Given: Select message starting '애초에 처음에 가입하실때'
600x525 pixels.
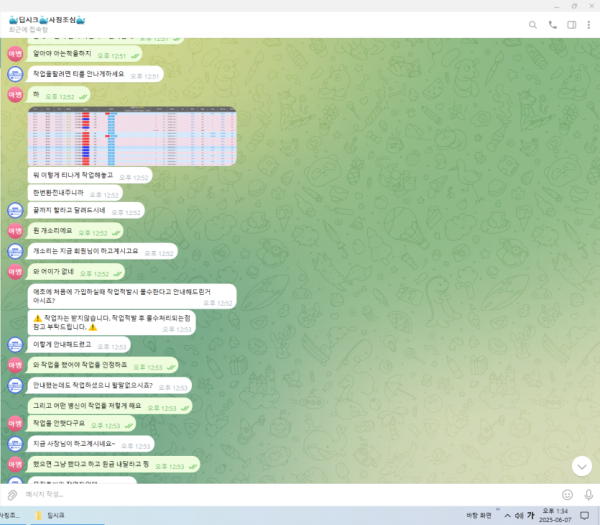Looking at the screenshot, I should 132,296.
